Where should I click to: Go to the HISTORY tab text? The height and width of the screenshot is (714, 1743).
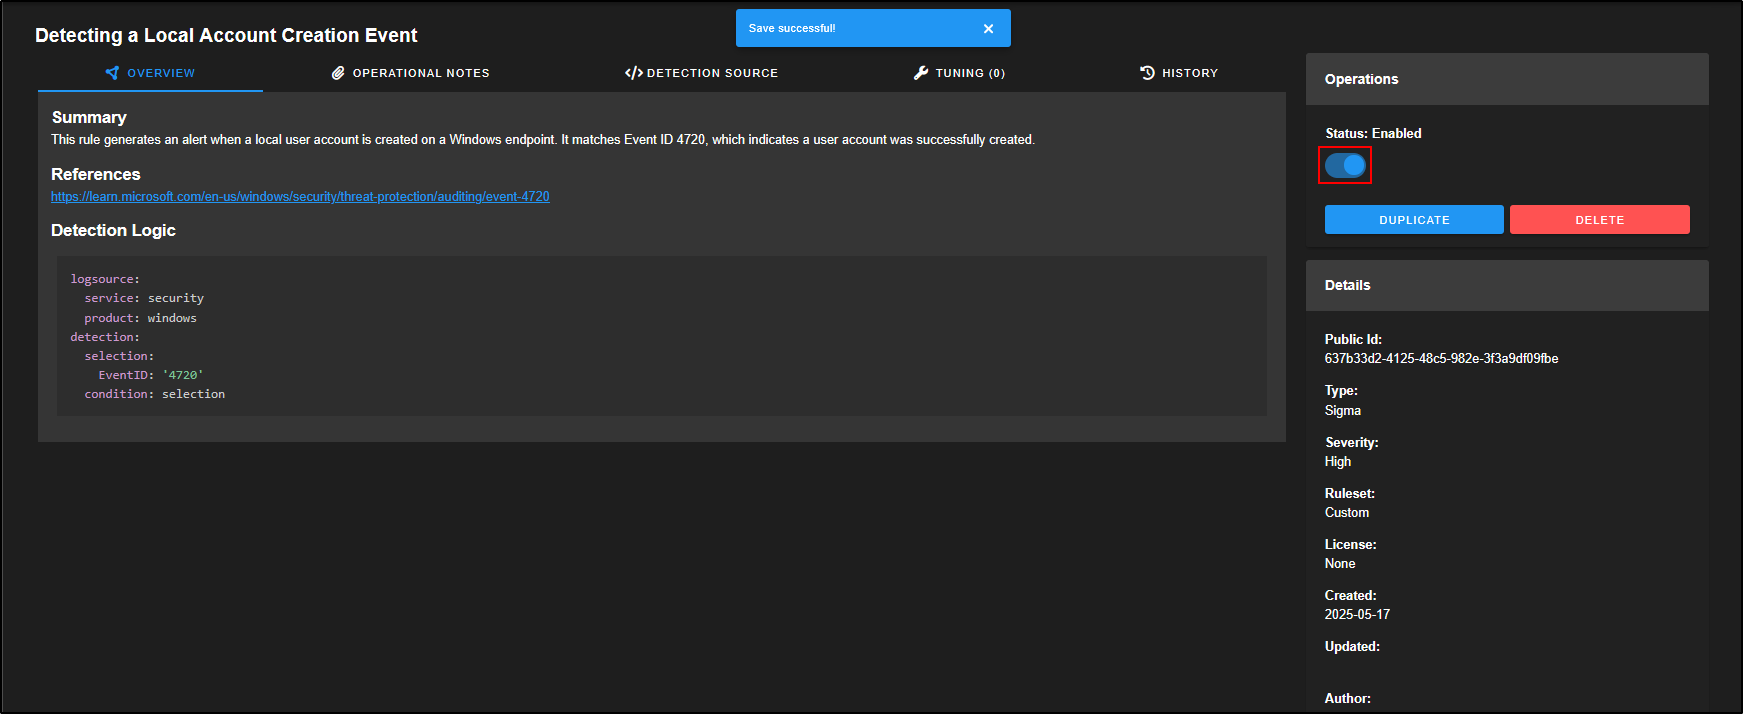pos(1190,73)
